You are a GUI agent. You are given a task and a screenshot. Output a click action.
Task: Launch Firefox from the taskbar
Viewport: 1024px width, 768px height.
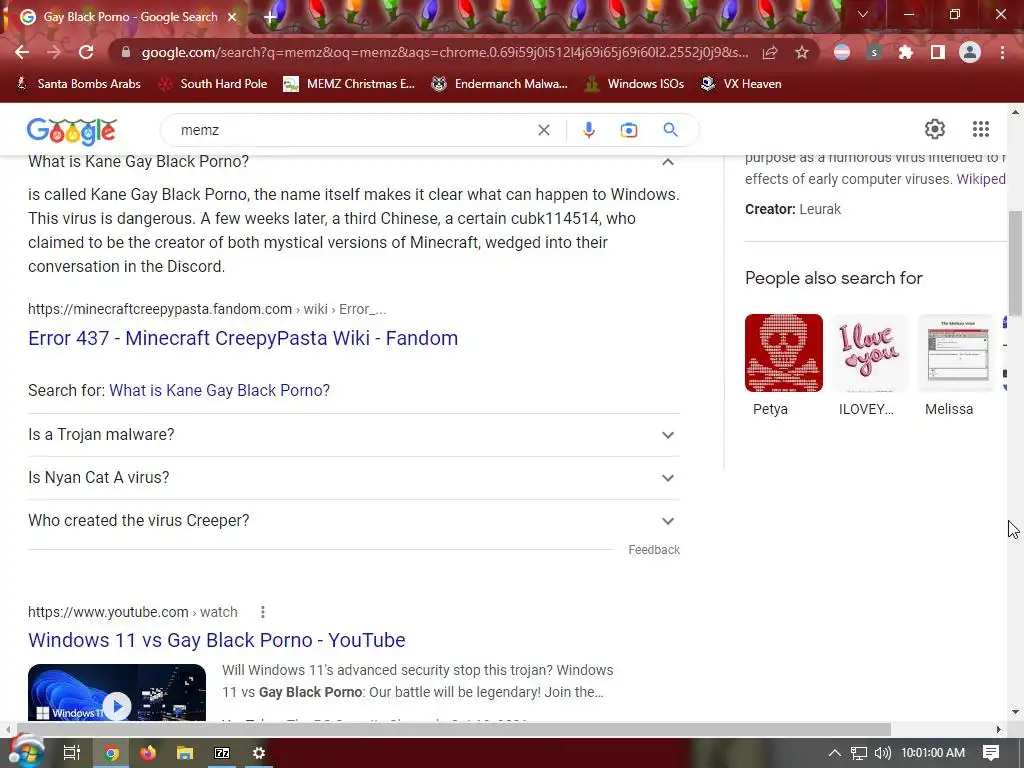point(148,753)
